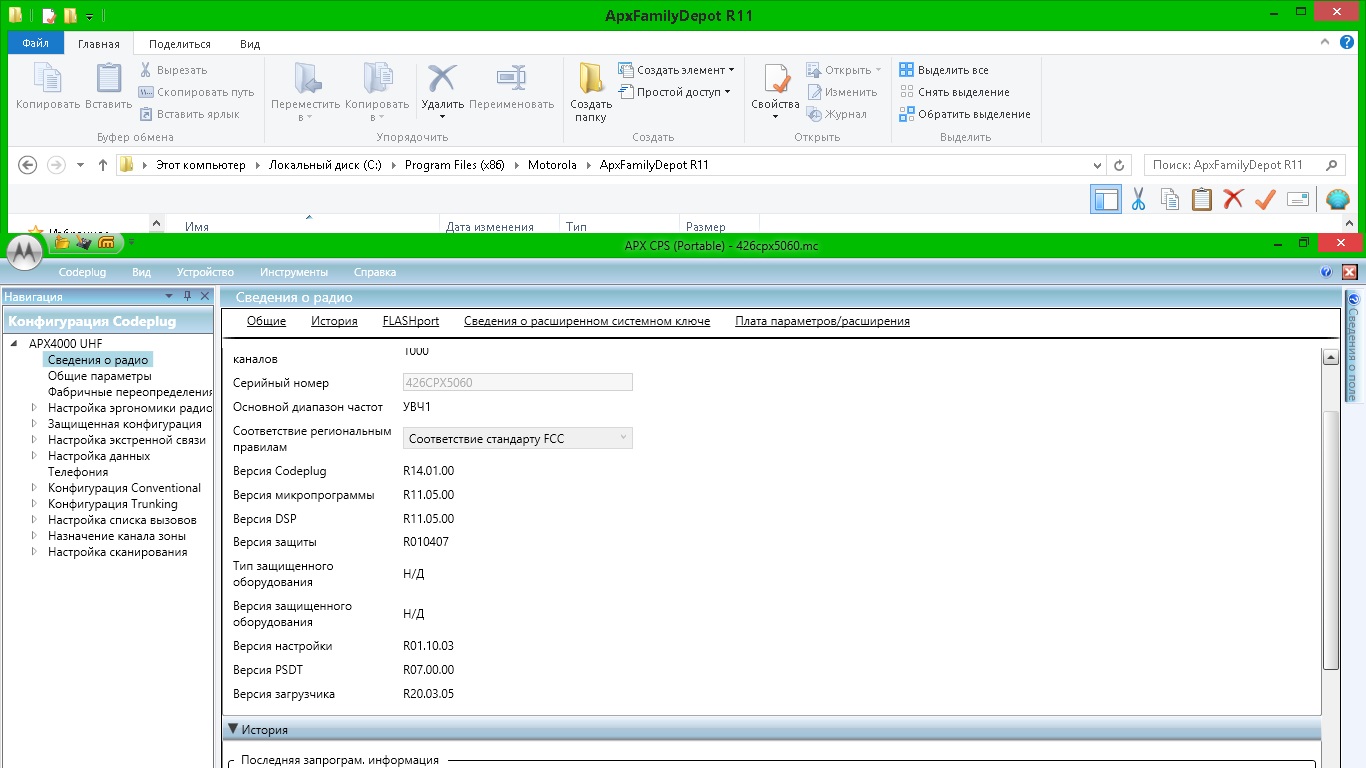
Task: Close the Навигация panel
Action: (x=205, y=296)
